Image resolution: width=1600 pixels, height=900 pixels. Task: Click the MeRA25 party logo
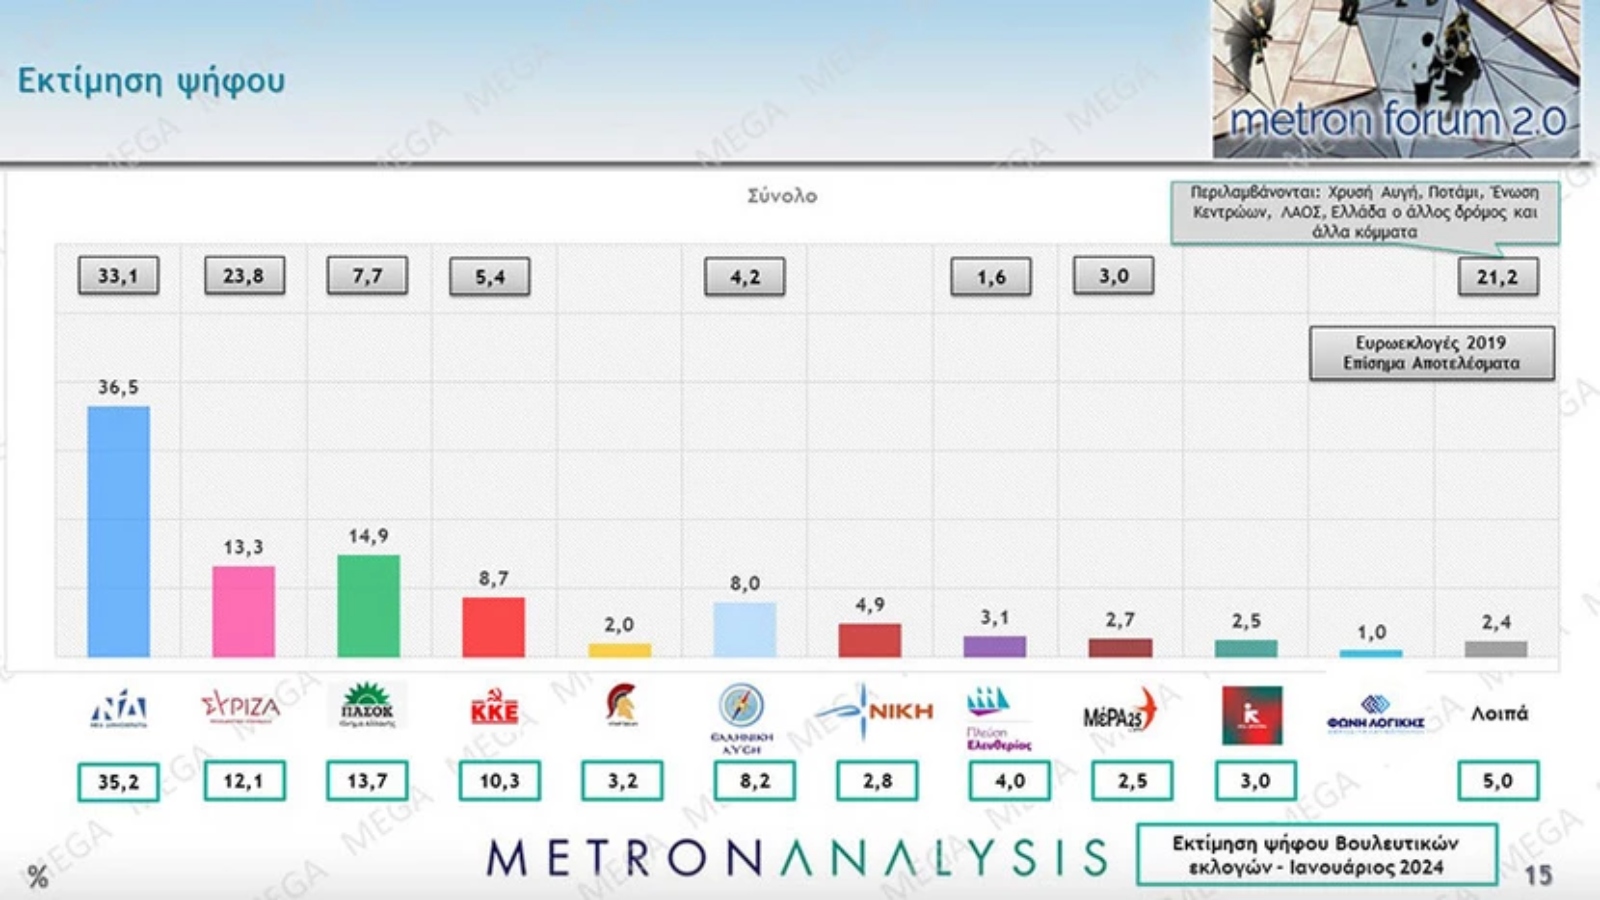pyautogui.click(x=1119, y=712)
